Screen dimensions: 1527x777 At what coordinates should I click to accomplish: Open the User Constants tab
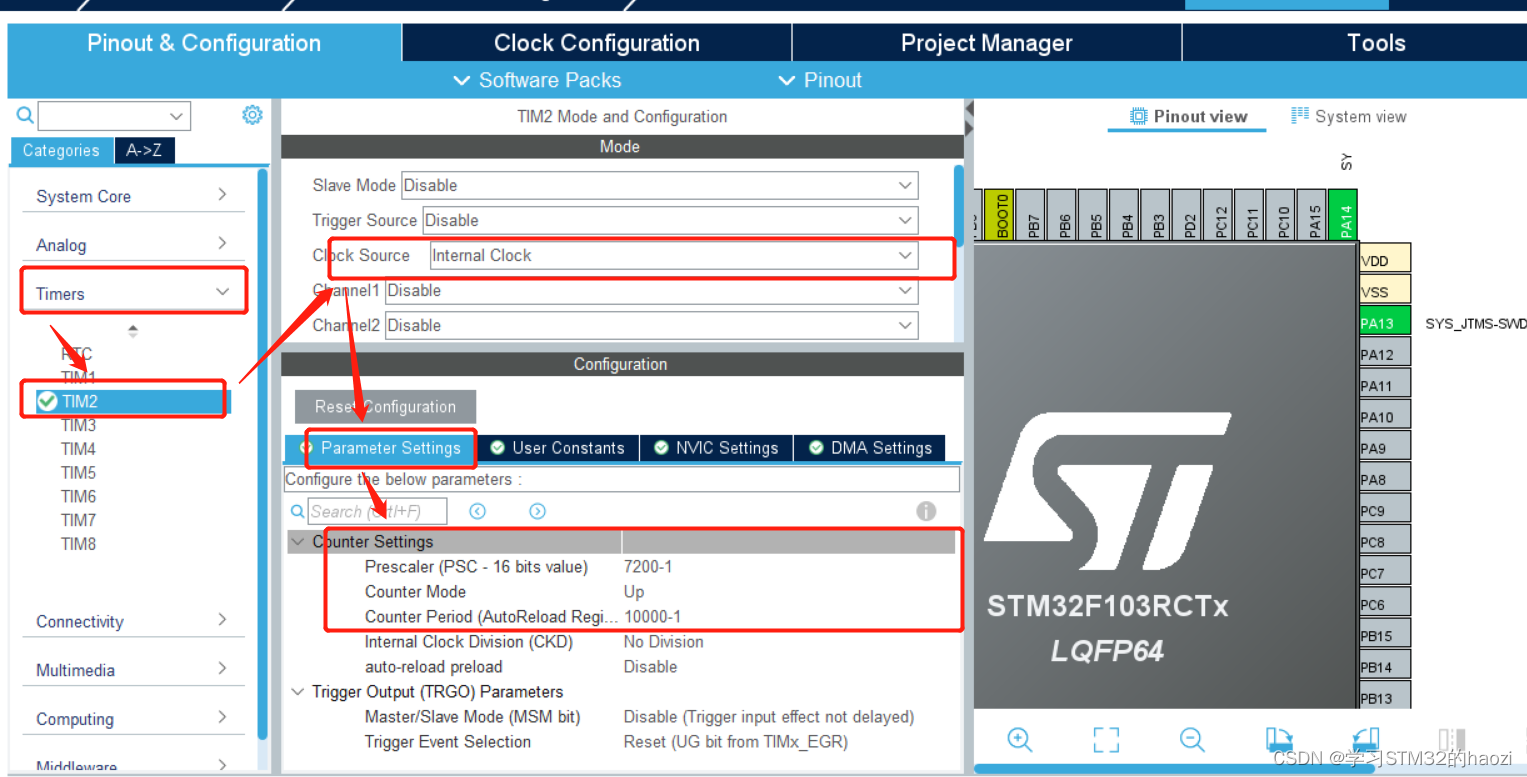click(557, 448)
